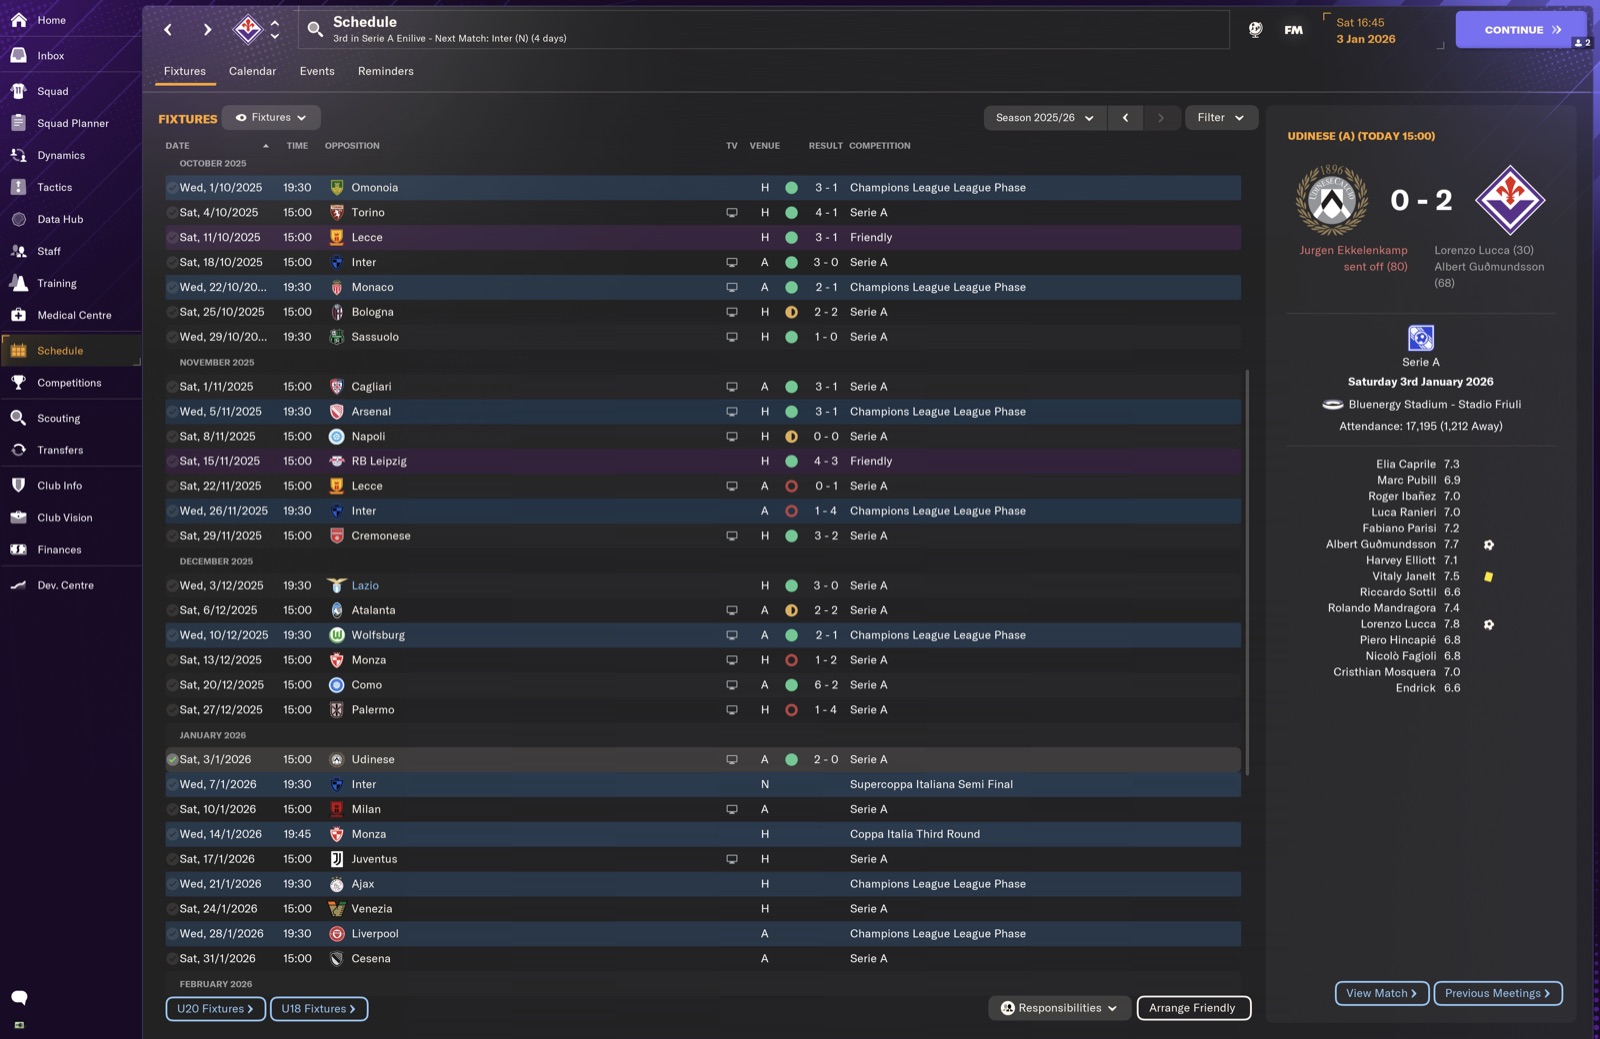Click View Match button
This screenshot has height=1039, width=1600.
1381,993
